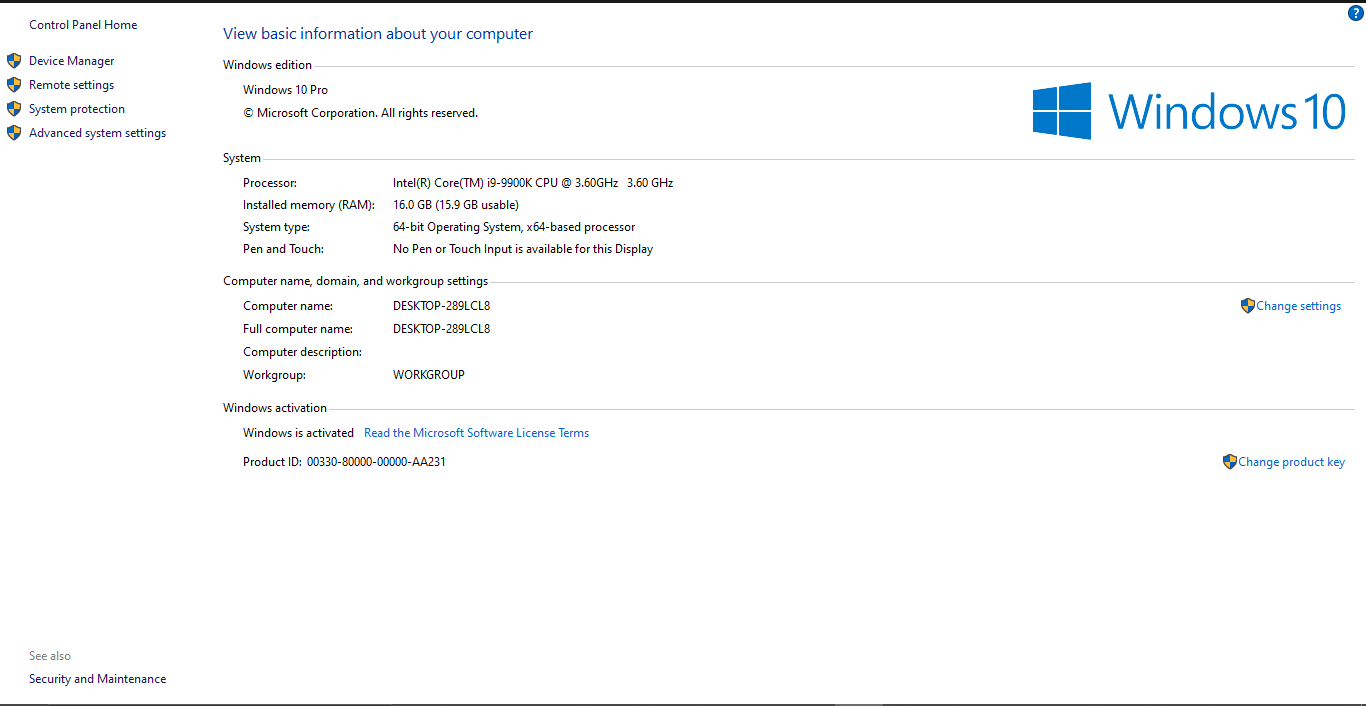Click the Product ID '00330-80000-00000-AA231'

click(376, 462)
